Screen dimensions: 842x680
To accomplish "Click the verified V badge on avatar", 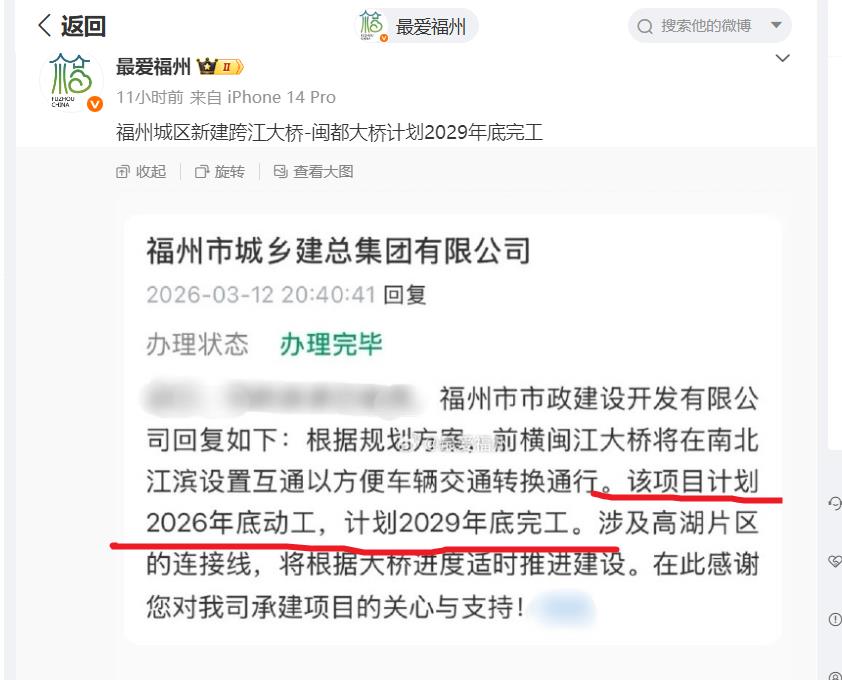I will tap(95, 104).
